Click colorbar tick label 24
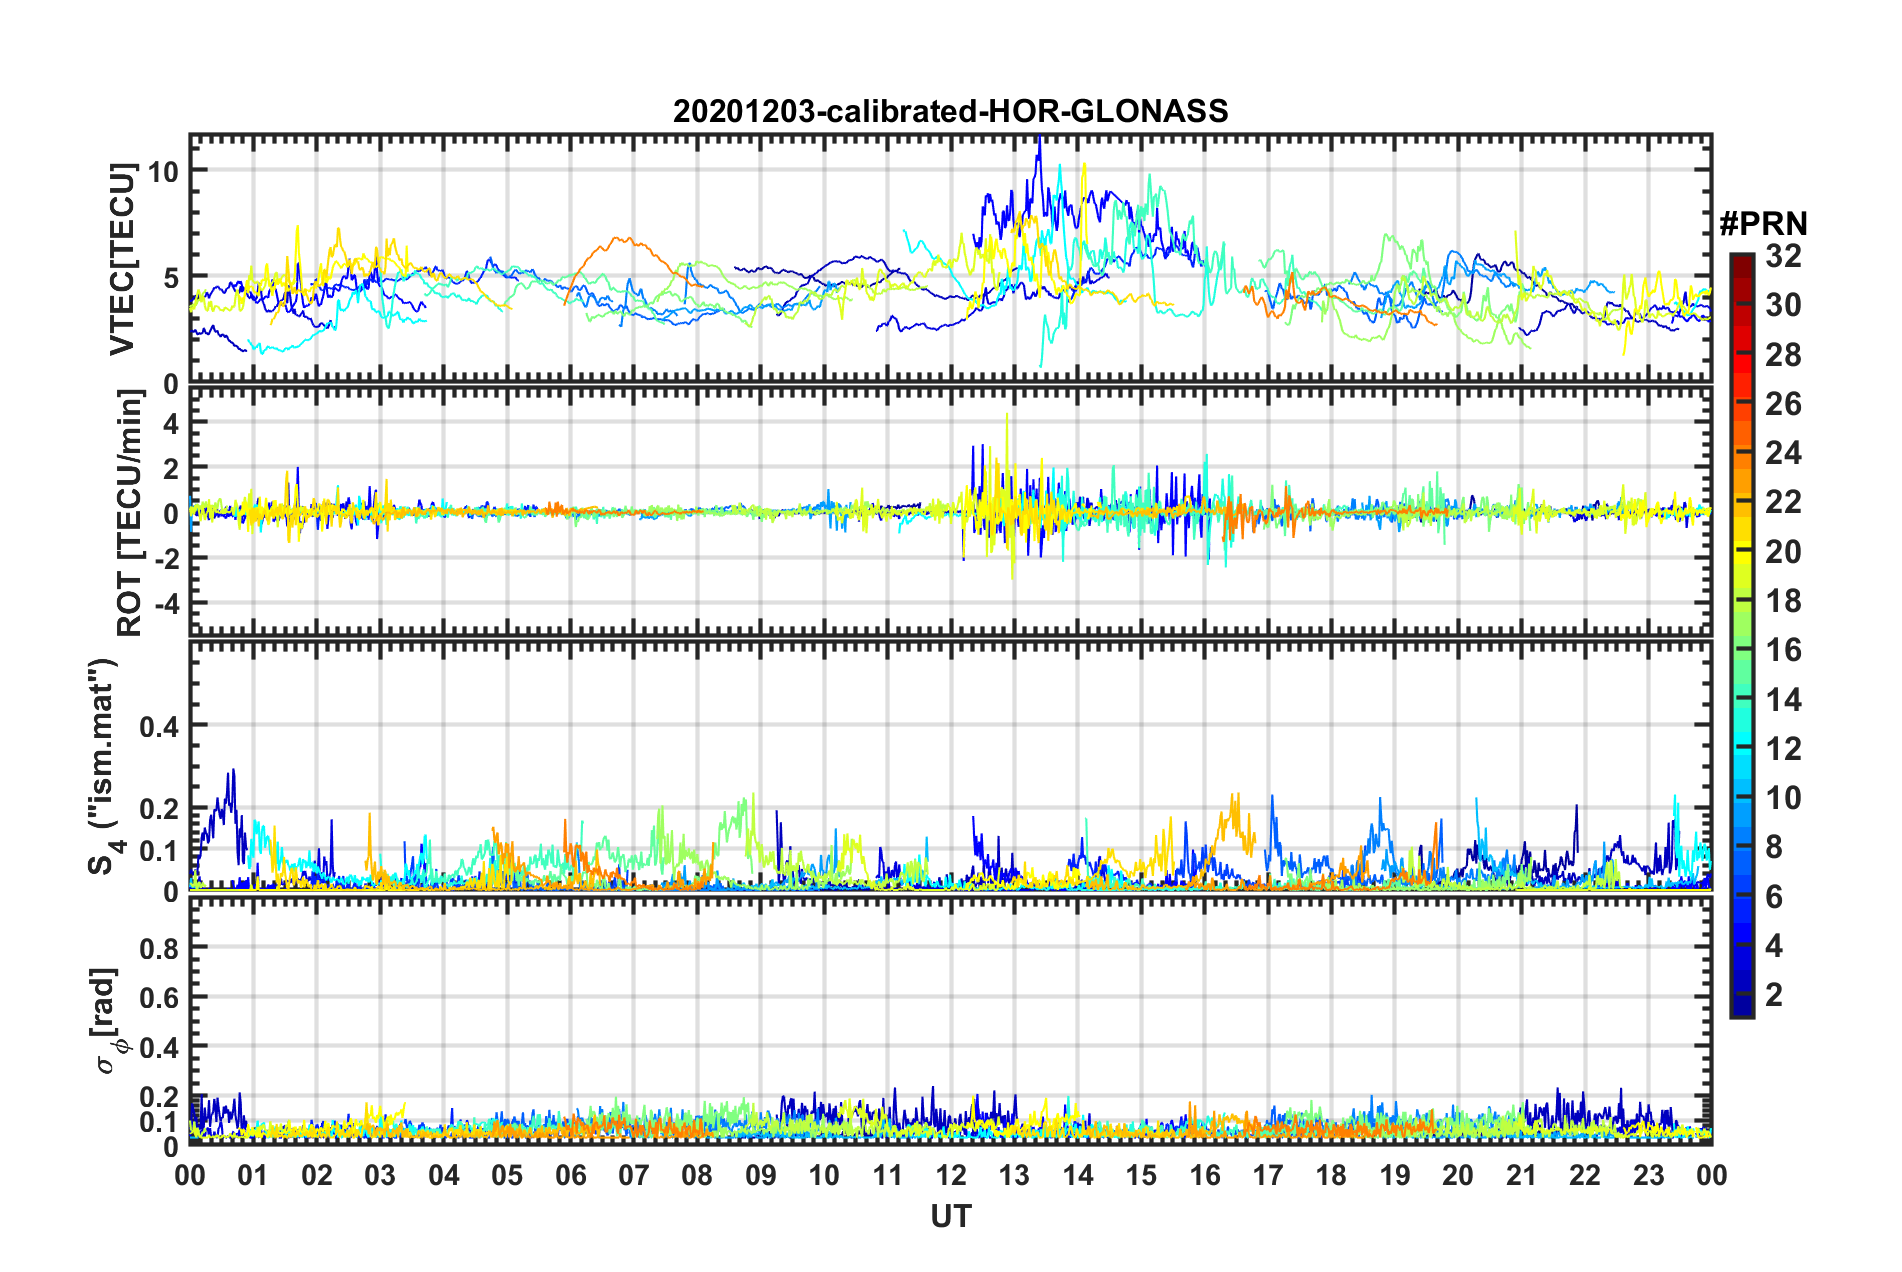Image resolution: width=1902 pixels, height=1272 pixels. pos(1783,453)
